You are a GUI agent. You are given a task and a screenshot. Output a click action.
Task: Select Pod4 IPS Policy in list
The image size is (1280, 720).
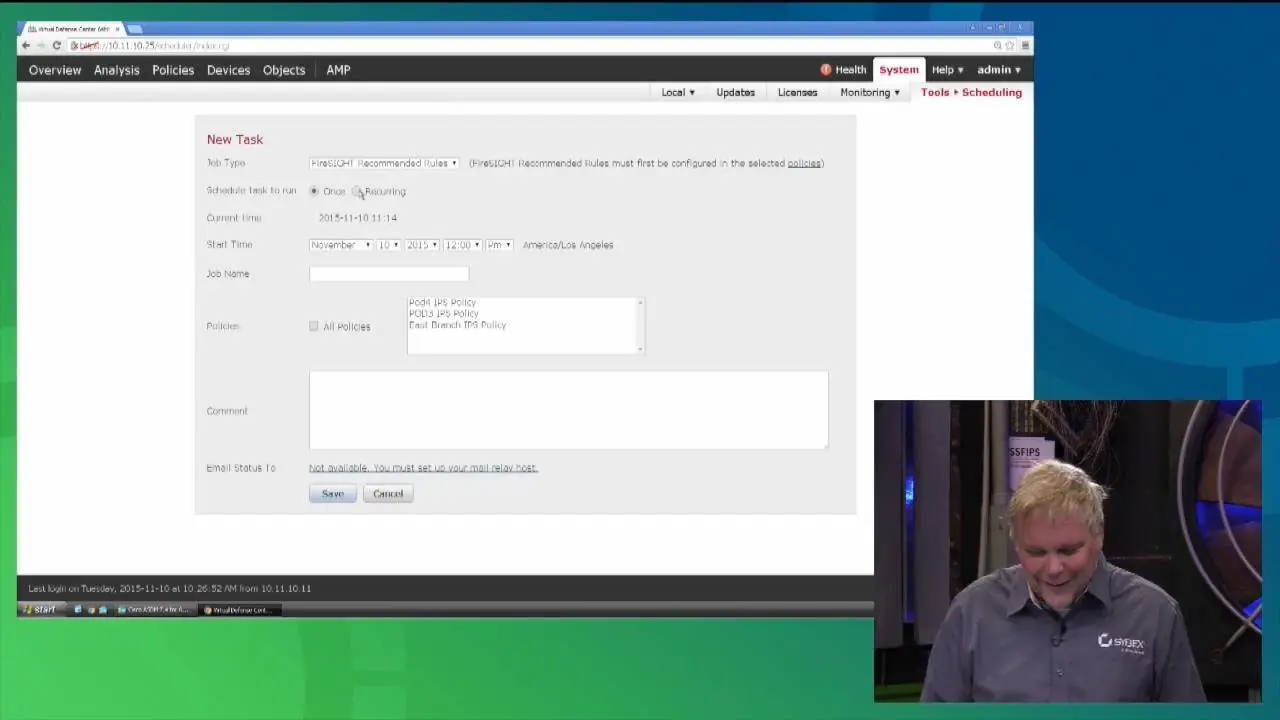442,302
